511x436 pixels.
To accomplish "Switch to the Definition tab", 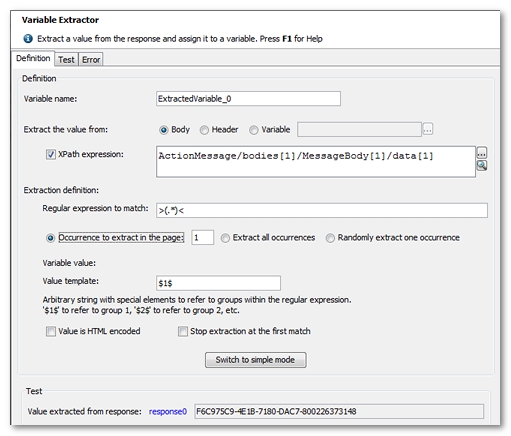I will click(33, 58).
